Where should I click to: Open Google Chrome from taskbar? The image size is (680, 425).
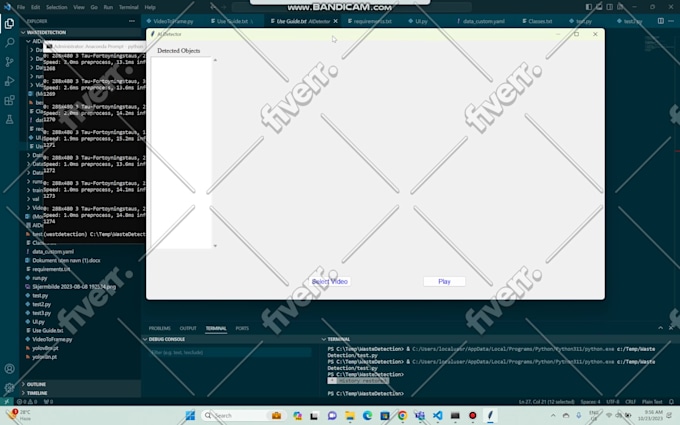click(x=402, y=415)
